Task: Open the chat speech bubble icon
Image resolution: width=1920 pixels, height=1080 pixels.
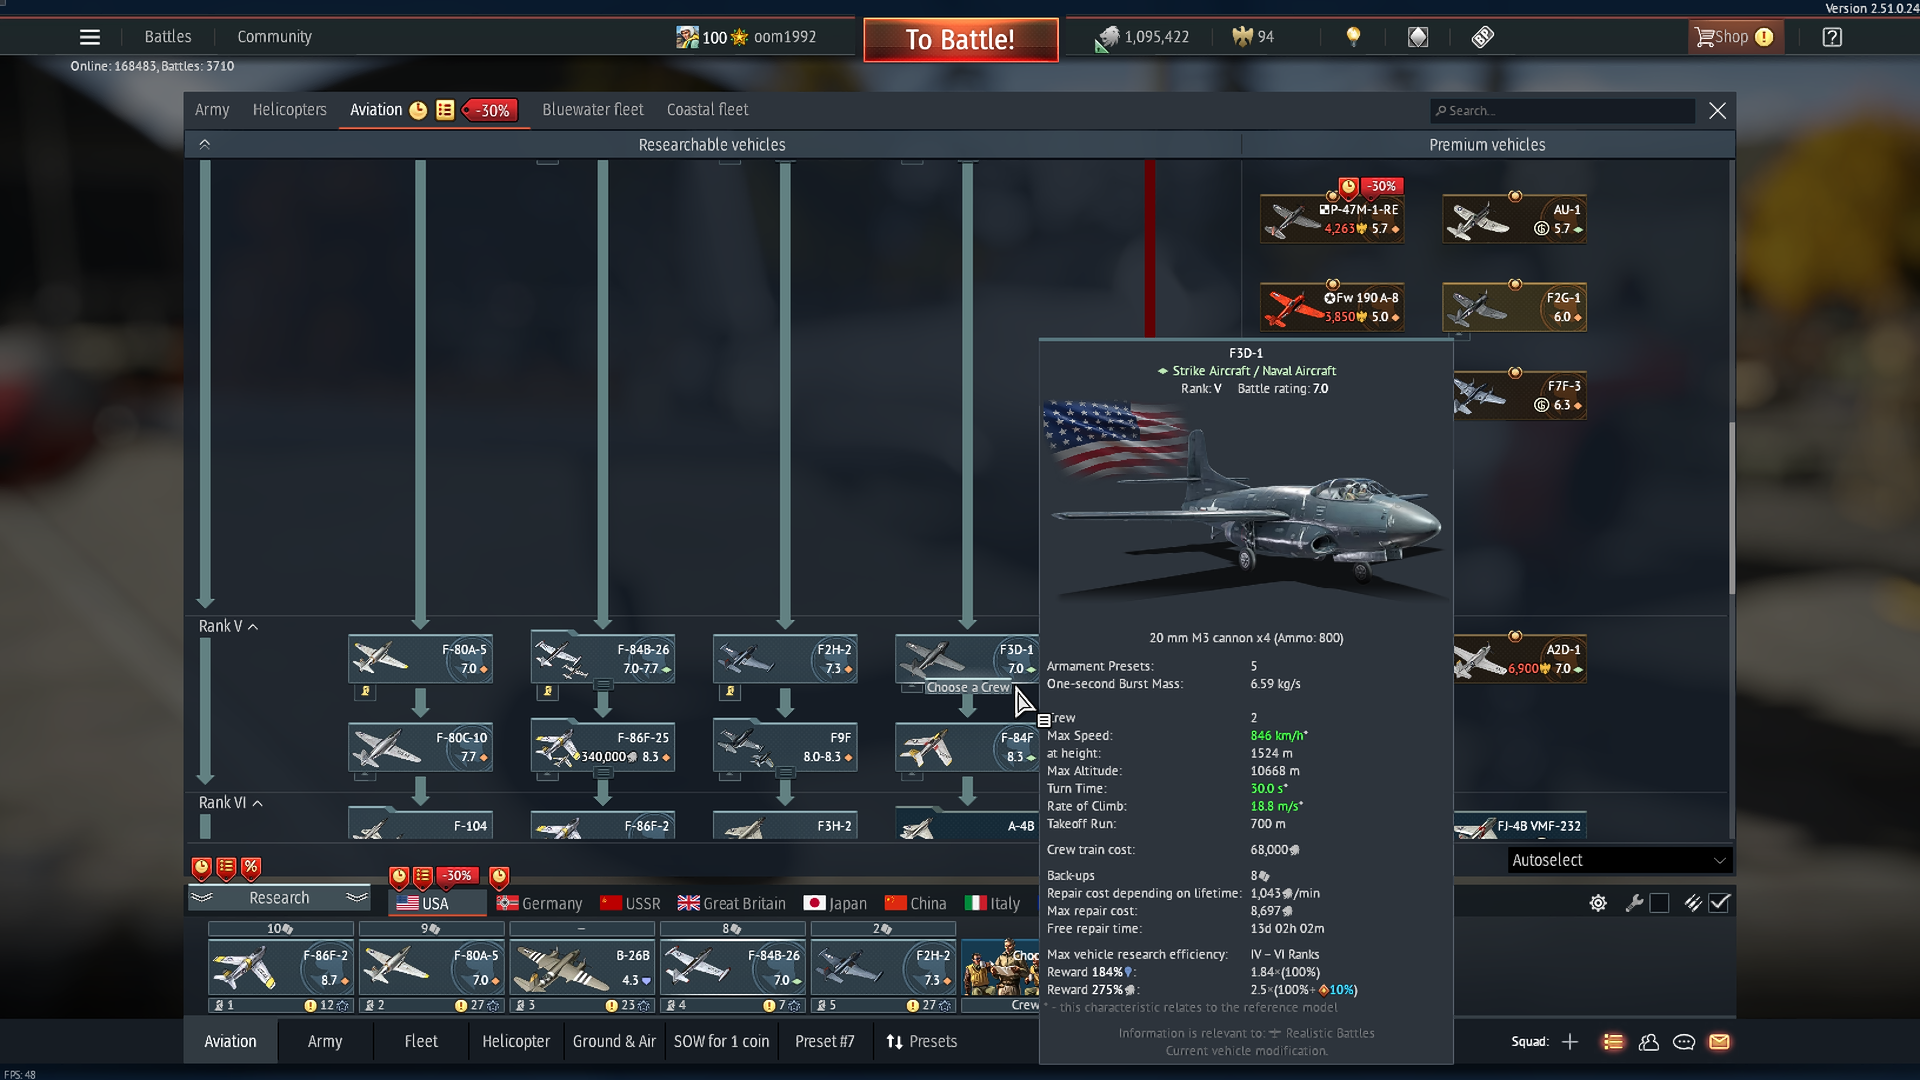Action: coord(1684,1042)
